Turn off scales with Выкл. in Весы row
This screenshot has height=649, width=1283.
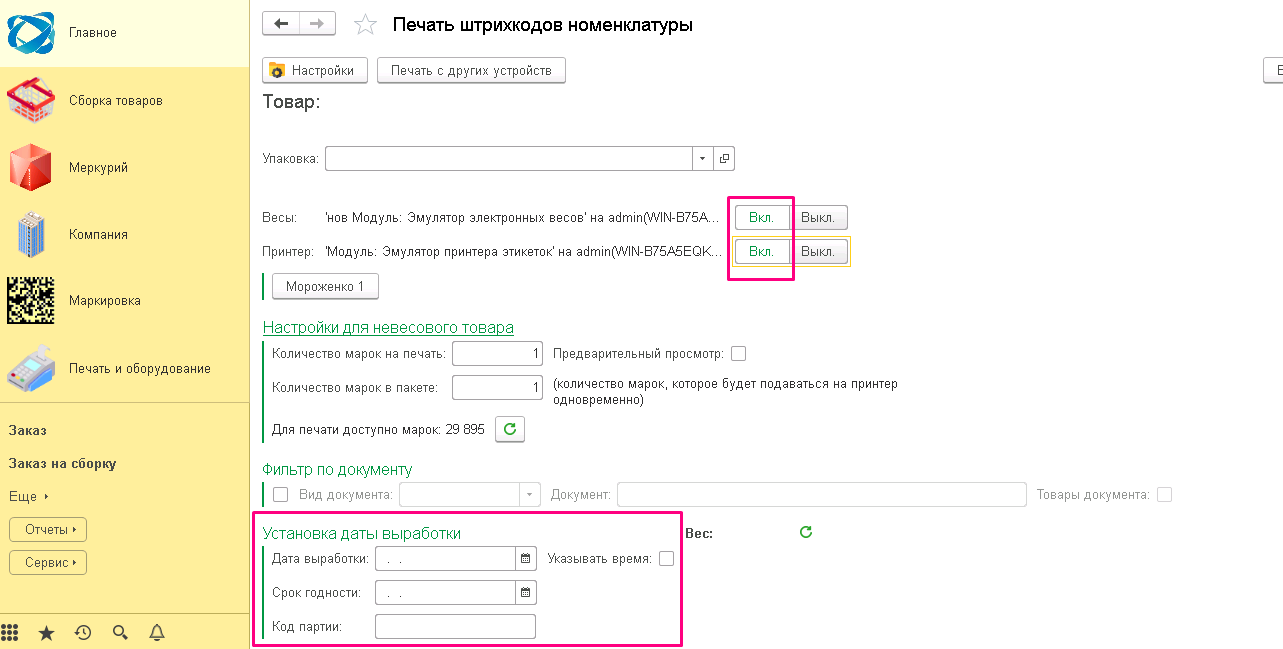click(818, 217)
